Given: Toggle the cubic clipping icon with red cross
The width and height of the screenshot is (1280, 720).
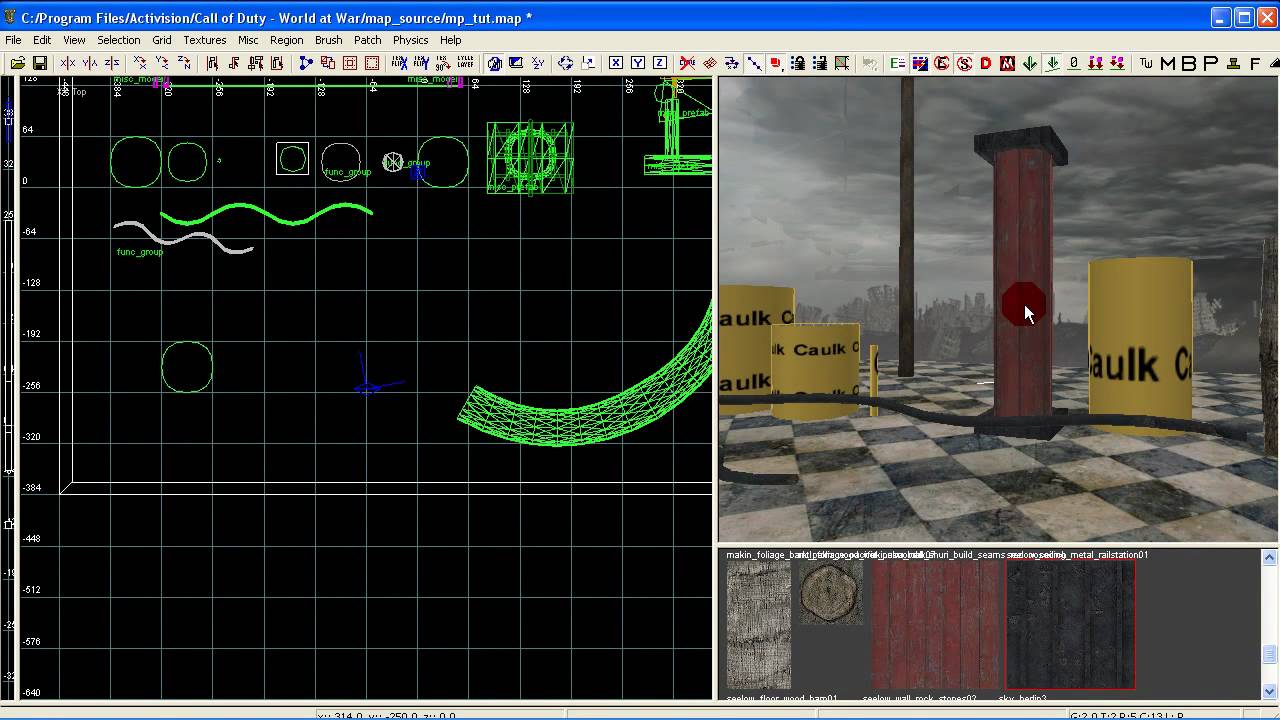Looking at the screenshot, I should click(688, 63).
